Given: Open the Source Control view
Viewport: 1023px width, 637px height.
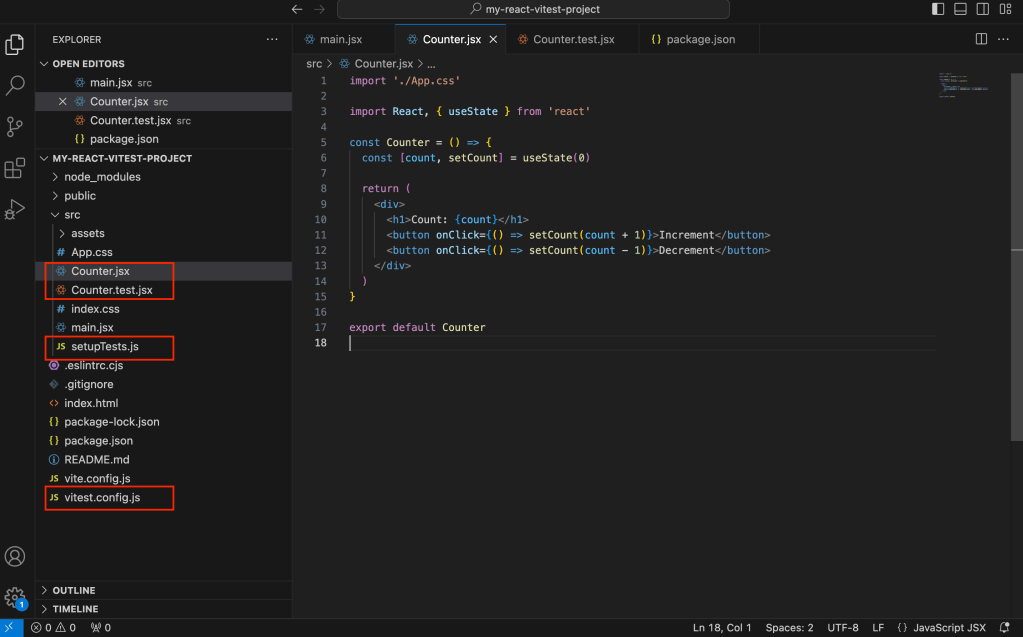Looking at the screenshot, I should [15, 127].
